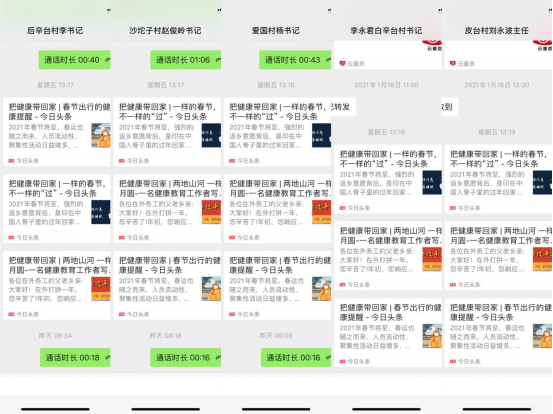Tap 通话时长 00:16 in 沙坨子村赵俊岭书记 chat
The image size is (553, 414).
(186, 358)
